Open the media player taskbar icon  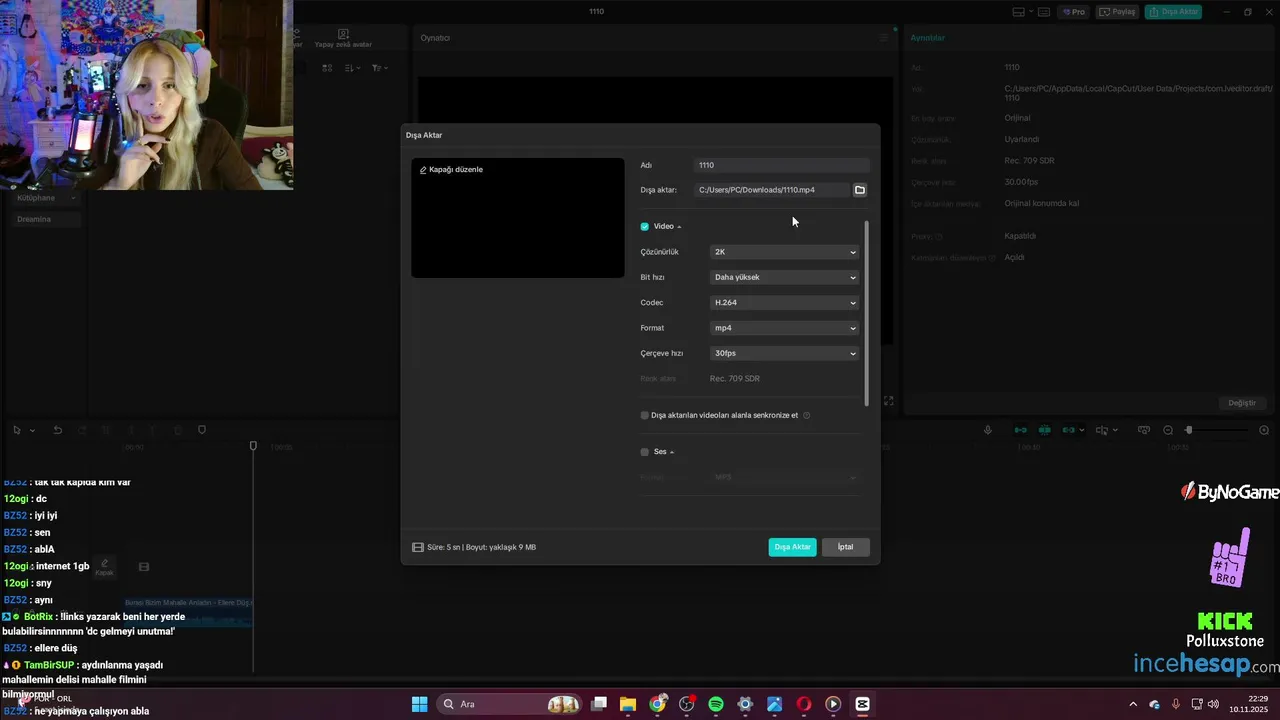[833, 704]
